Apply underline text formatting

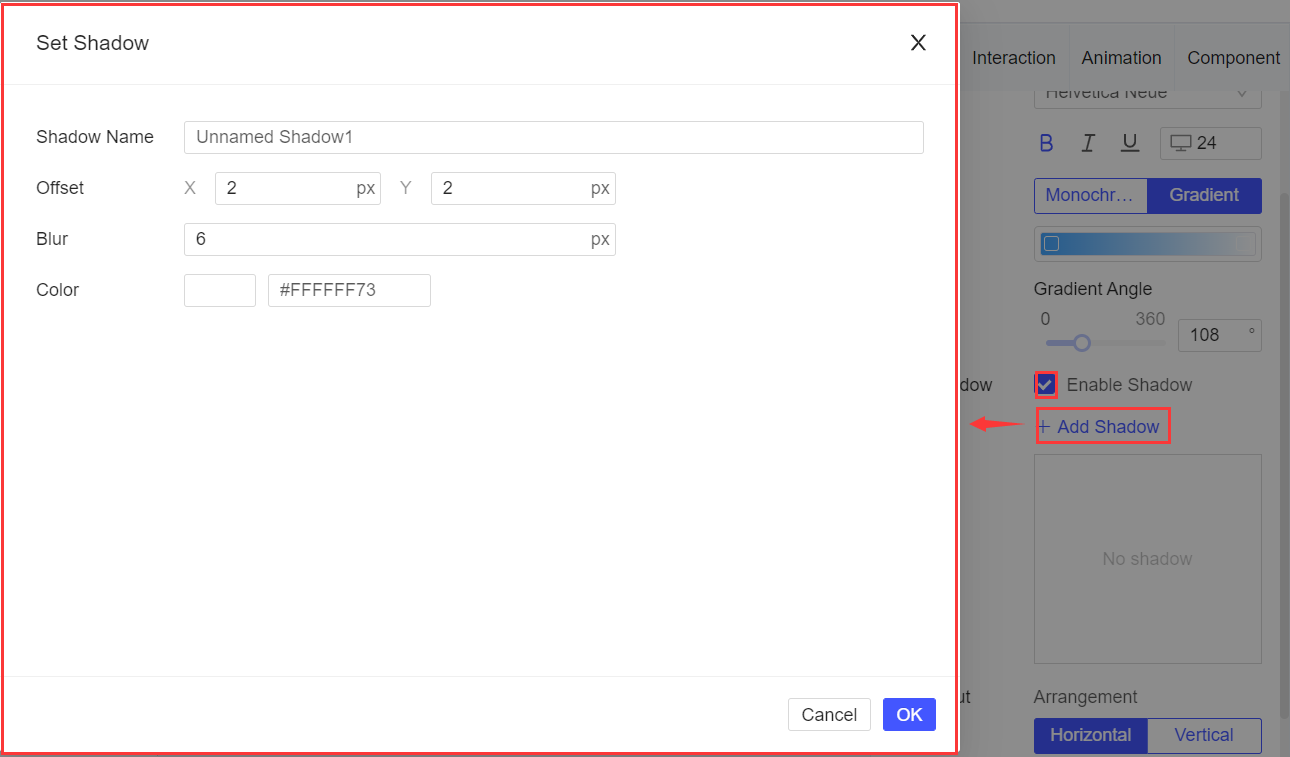1130,143
